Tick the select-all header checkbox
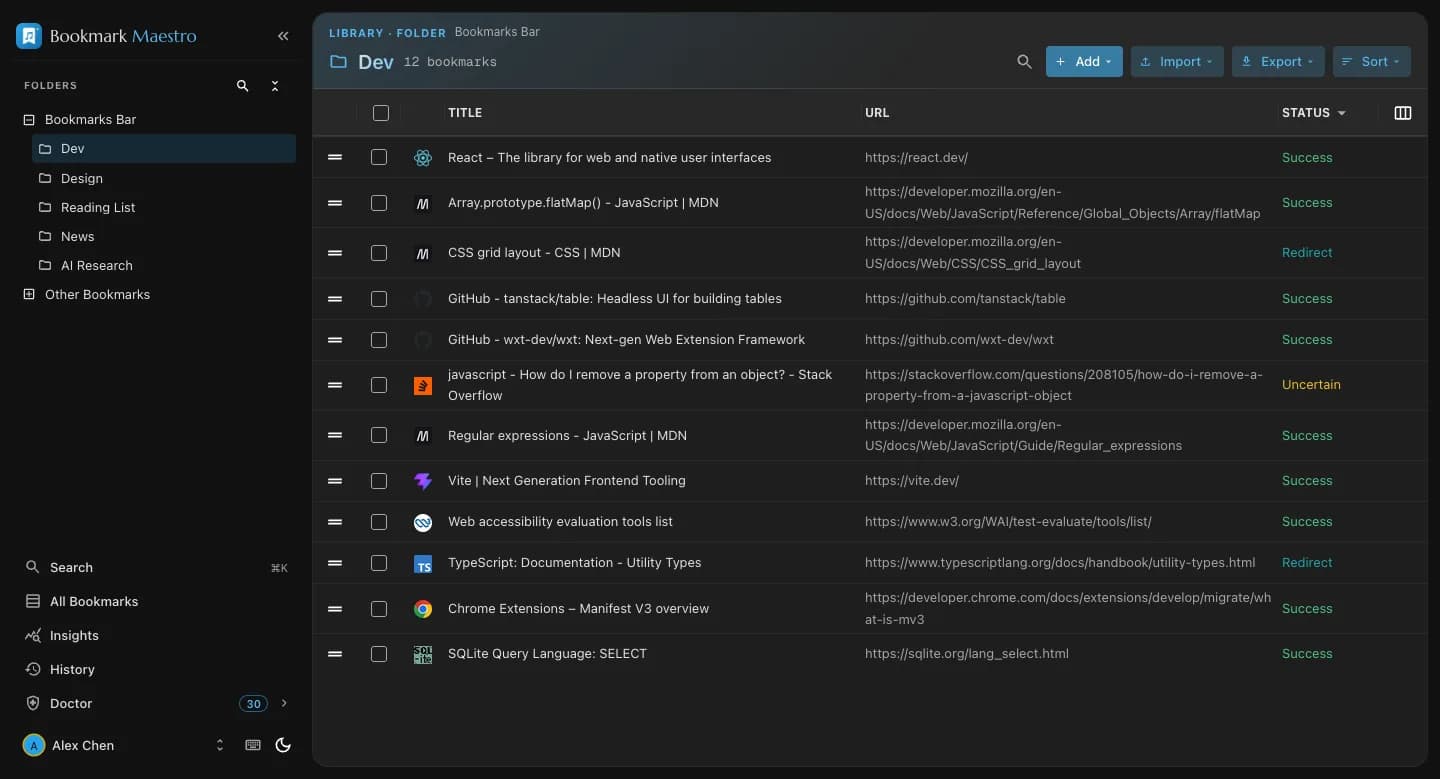 pyautogui.click(x=381, y=113)
